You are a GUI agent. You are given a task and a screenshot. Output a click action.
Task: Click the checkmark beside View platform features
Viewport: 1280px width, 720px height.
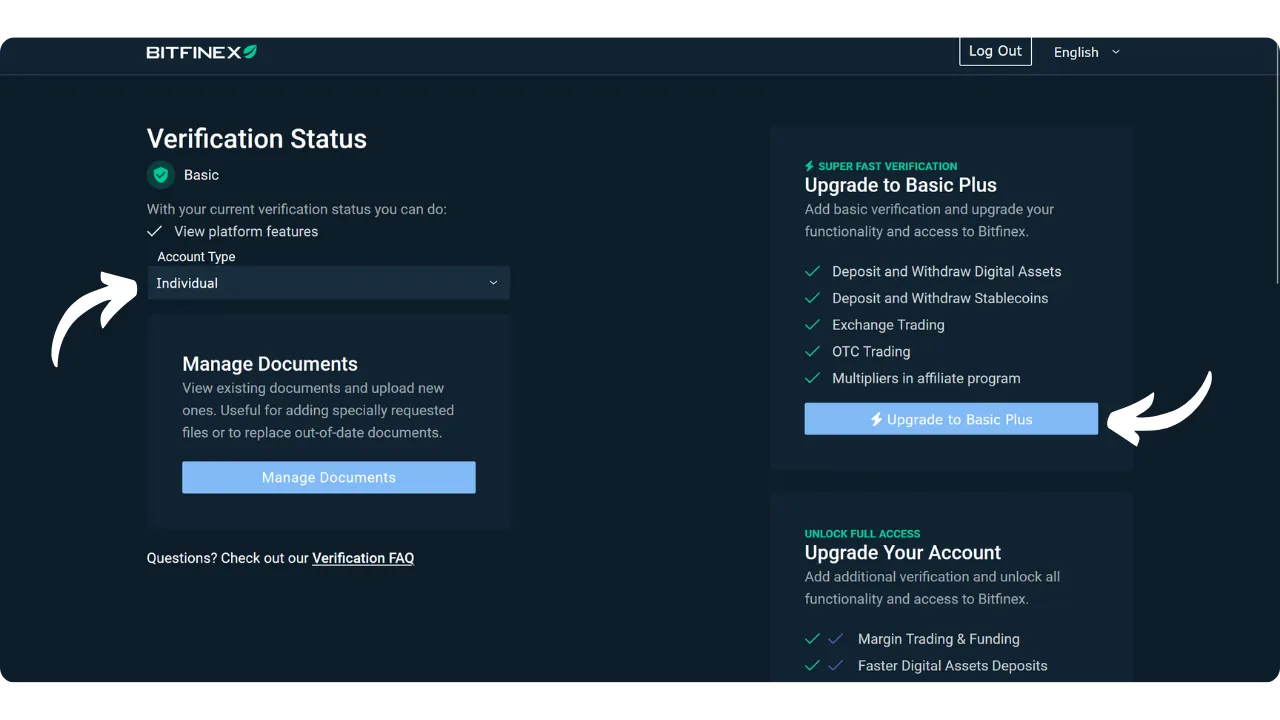154,231
